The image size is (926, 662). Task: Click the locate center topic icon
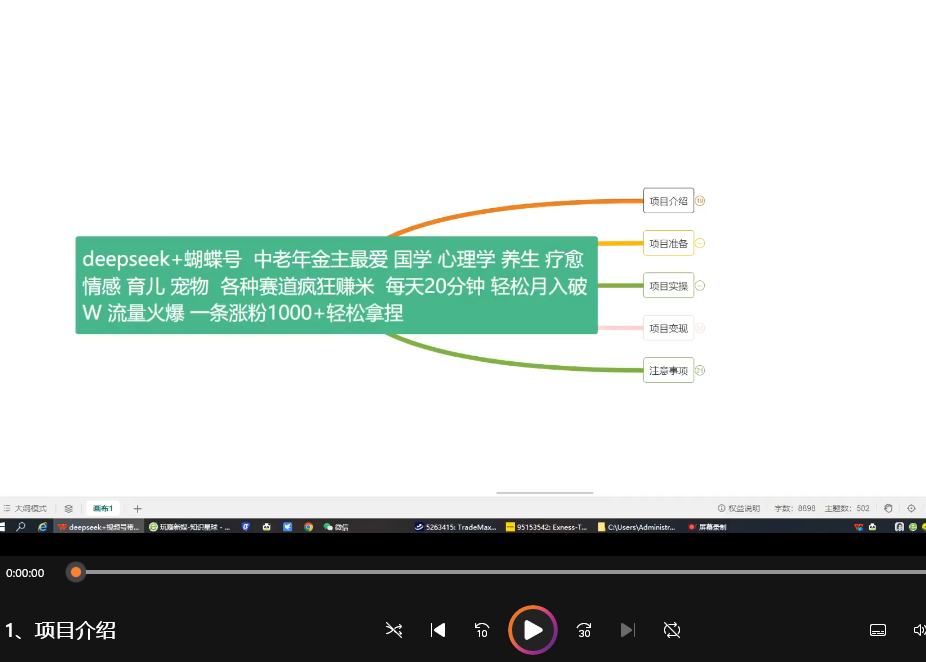pos(911,508)
